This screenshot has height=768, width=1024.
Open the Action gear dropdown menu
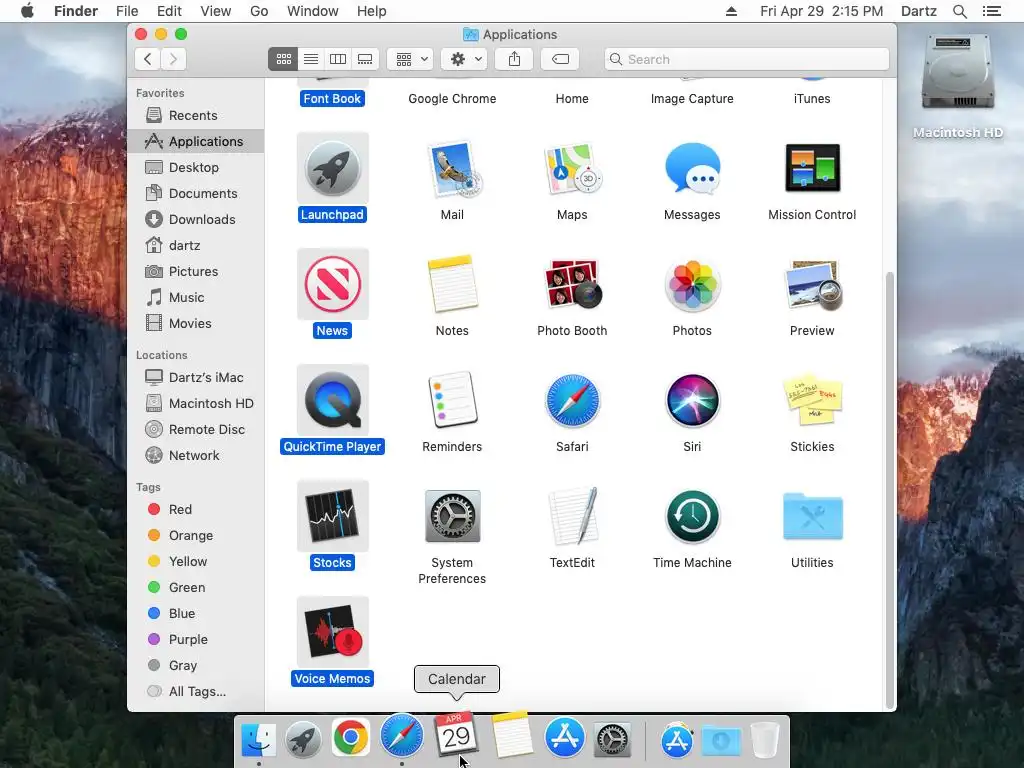pyautogui.click(x=464, y=59)
